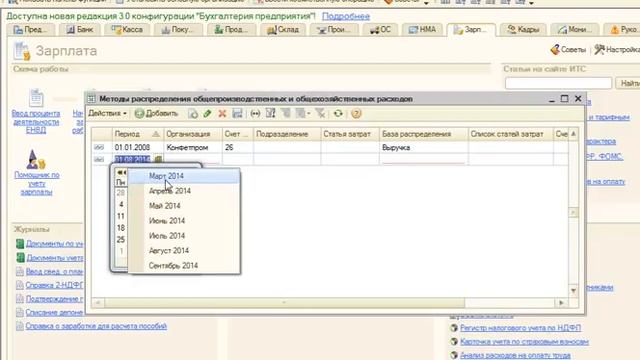Screen dimensions: 640x360
Task: Open the Действия dropdown menu
Action: 107,113
